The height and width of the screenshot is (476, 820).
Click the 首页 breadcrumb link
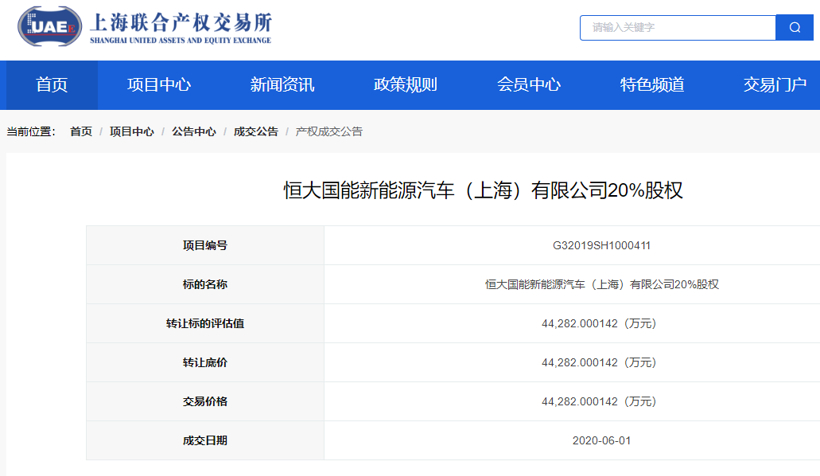81,131
